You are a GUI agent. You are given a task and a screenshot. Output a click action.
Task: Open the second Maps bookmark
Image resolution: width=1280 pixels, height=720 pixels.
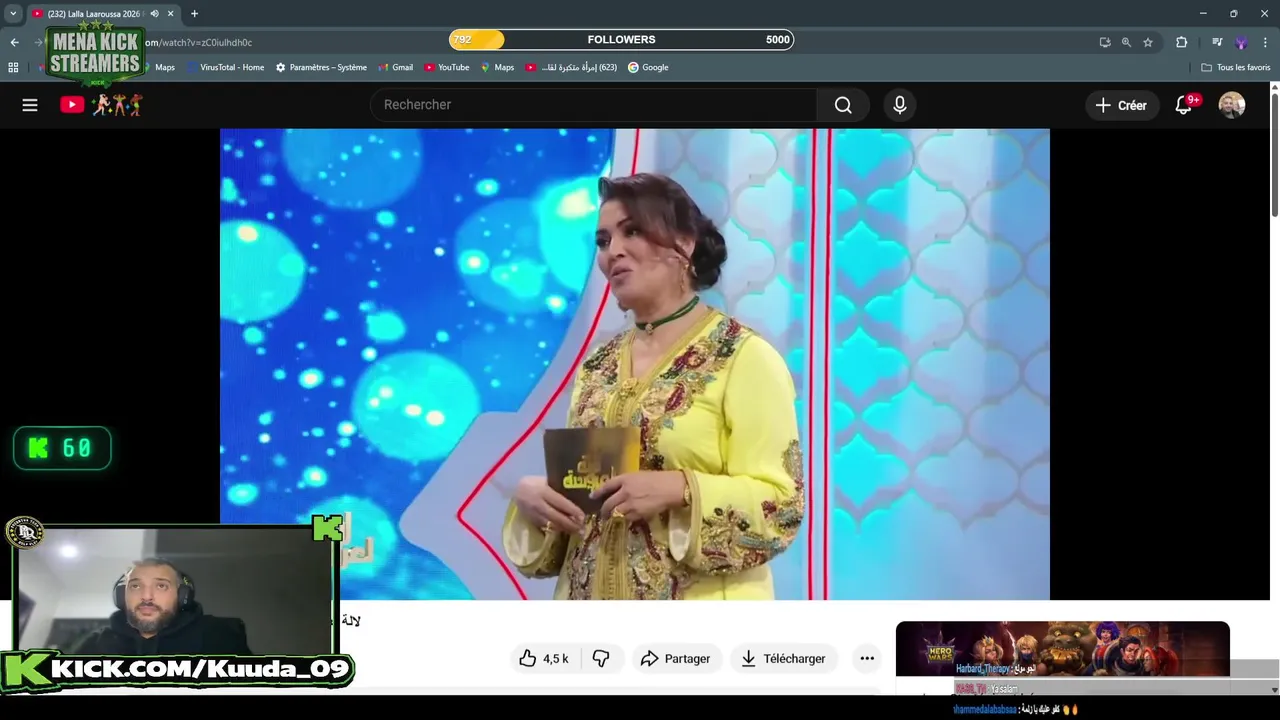(497, 67)
